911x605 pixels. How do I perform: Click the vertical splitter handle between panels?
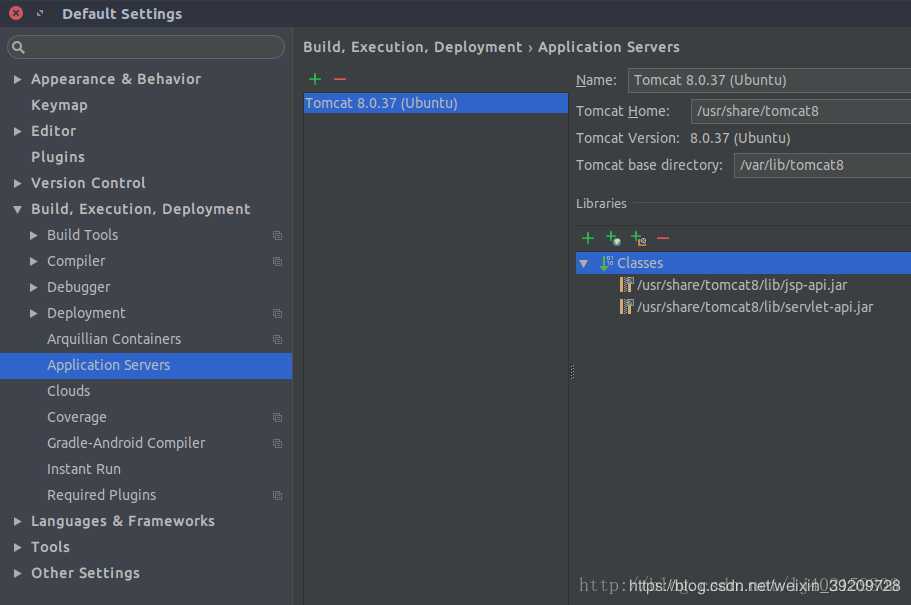click(x=572, y=372)
